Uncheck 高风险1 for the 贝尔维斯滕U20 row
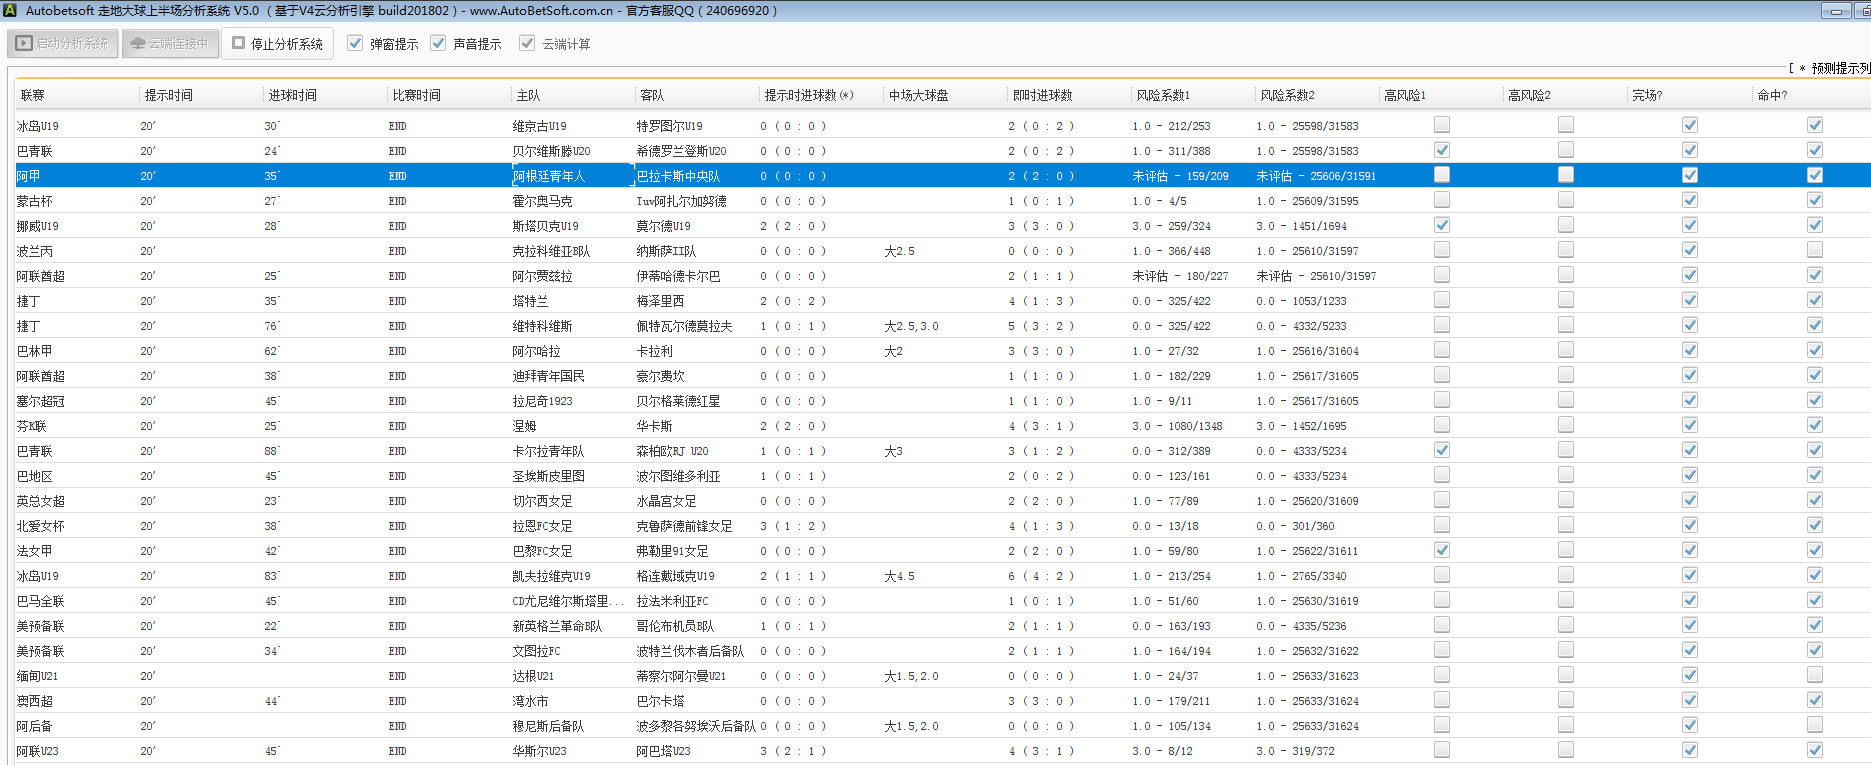 (x=1441, y=150)
